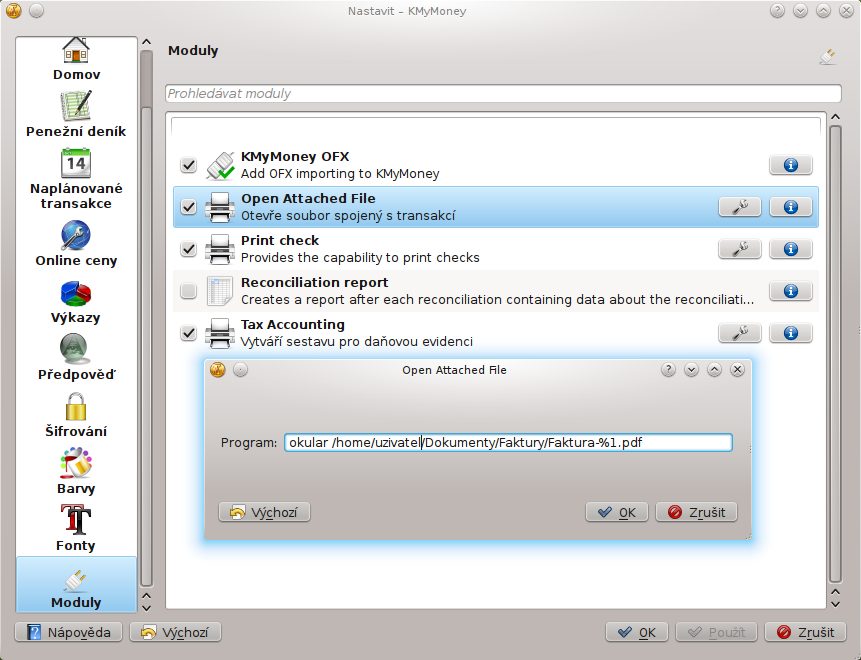The height and width of the screenshot is (660, 861).
Task: Open the Předpověď settings page
Action: coord(76,357)
